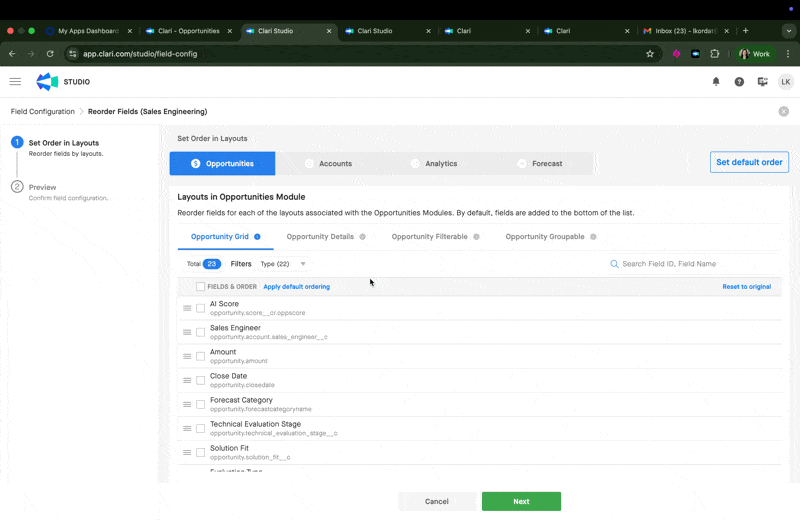The width and height of the screenshot is (800, 520).
Task: Select the Opportunity Grid layout tab
Action: (x=226, y=237)
